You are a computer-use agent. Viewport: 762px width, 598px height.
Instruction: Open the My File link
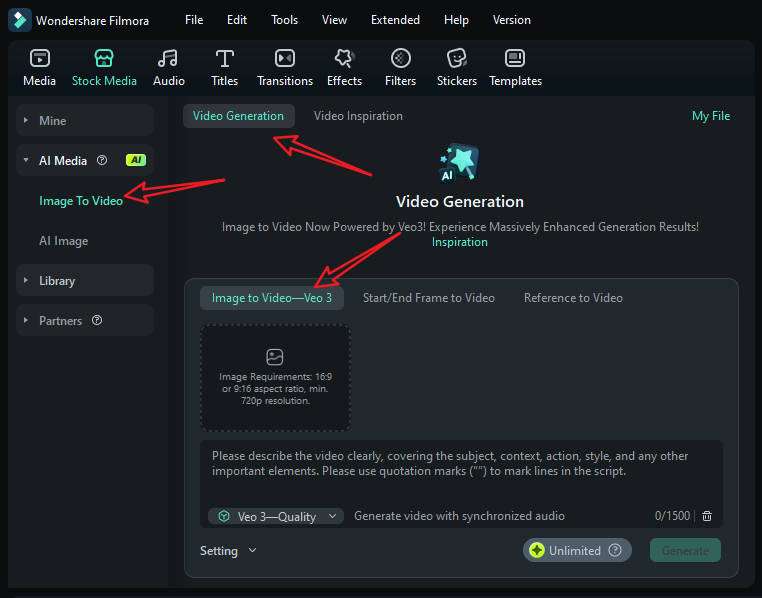[x=711, y=116]
